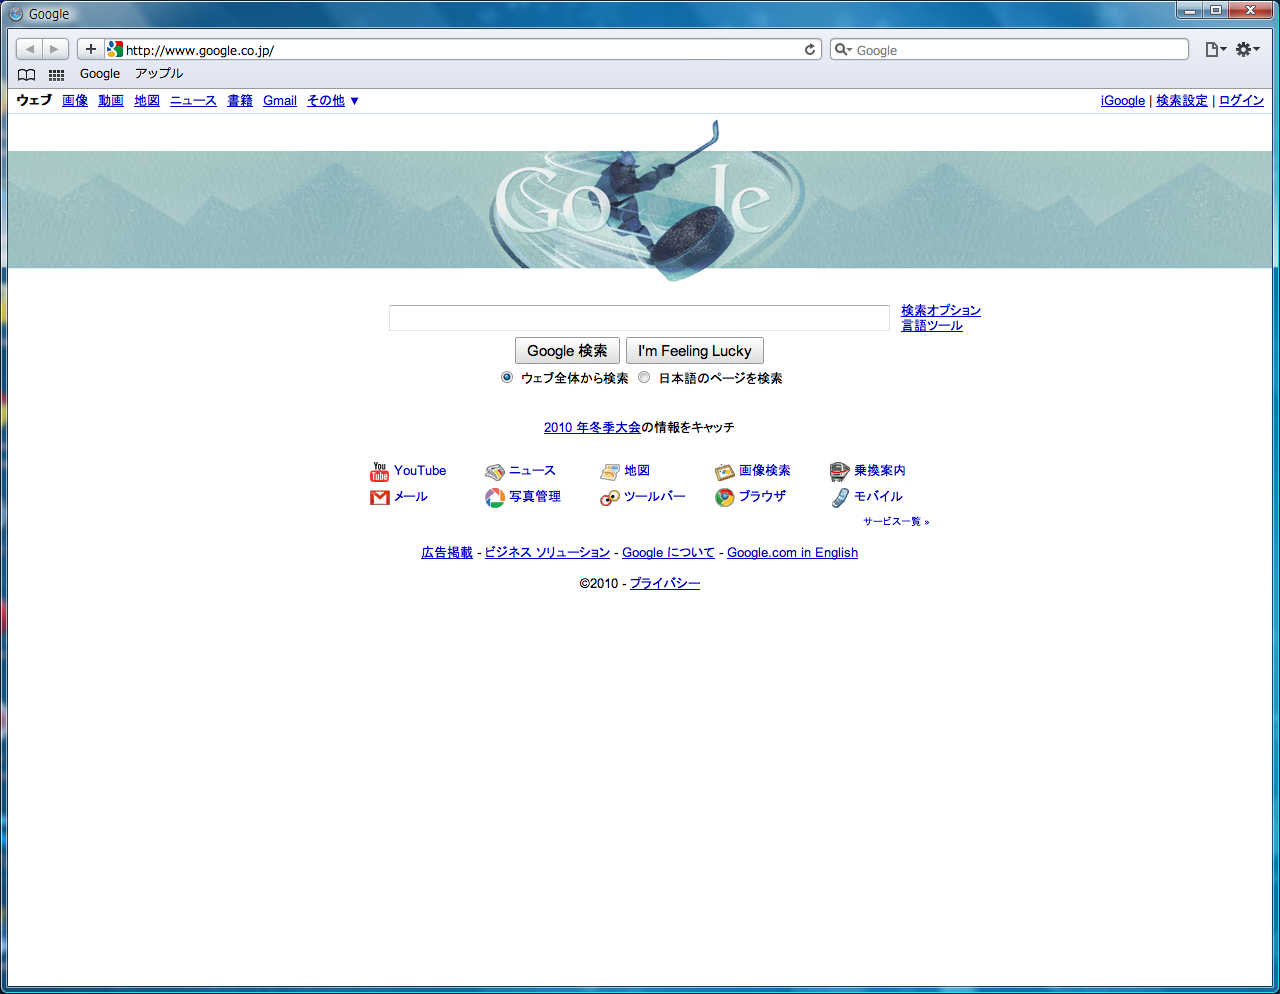Screen dimensions: 1280x994
Task: Click the image search icon
Action: 725,472
